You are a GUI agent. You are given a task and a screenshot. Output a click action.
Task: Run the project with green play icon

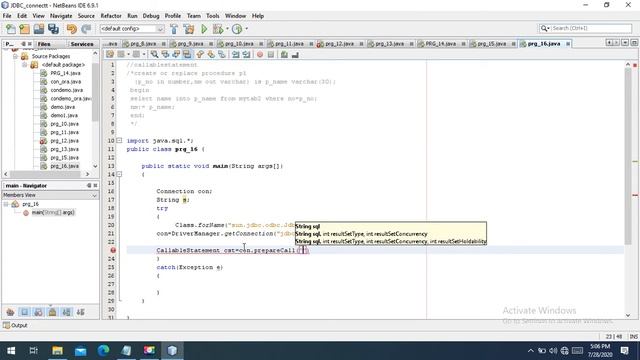coord(204,29)
